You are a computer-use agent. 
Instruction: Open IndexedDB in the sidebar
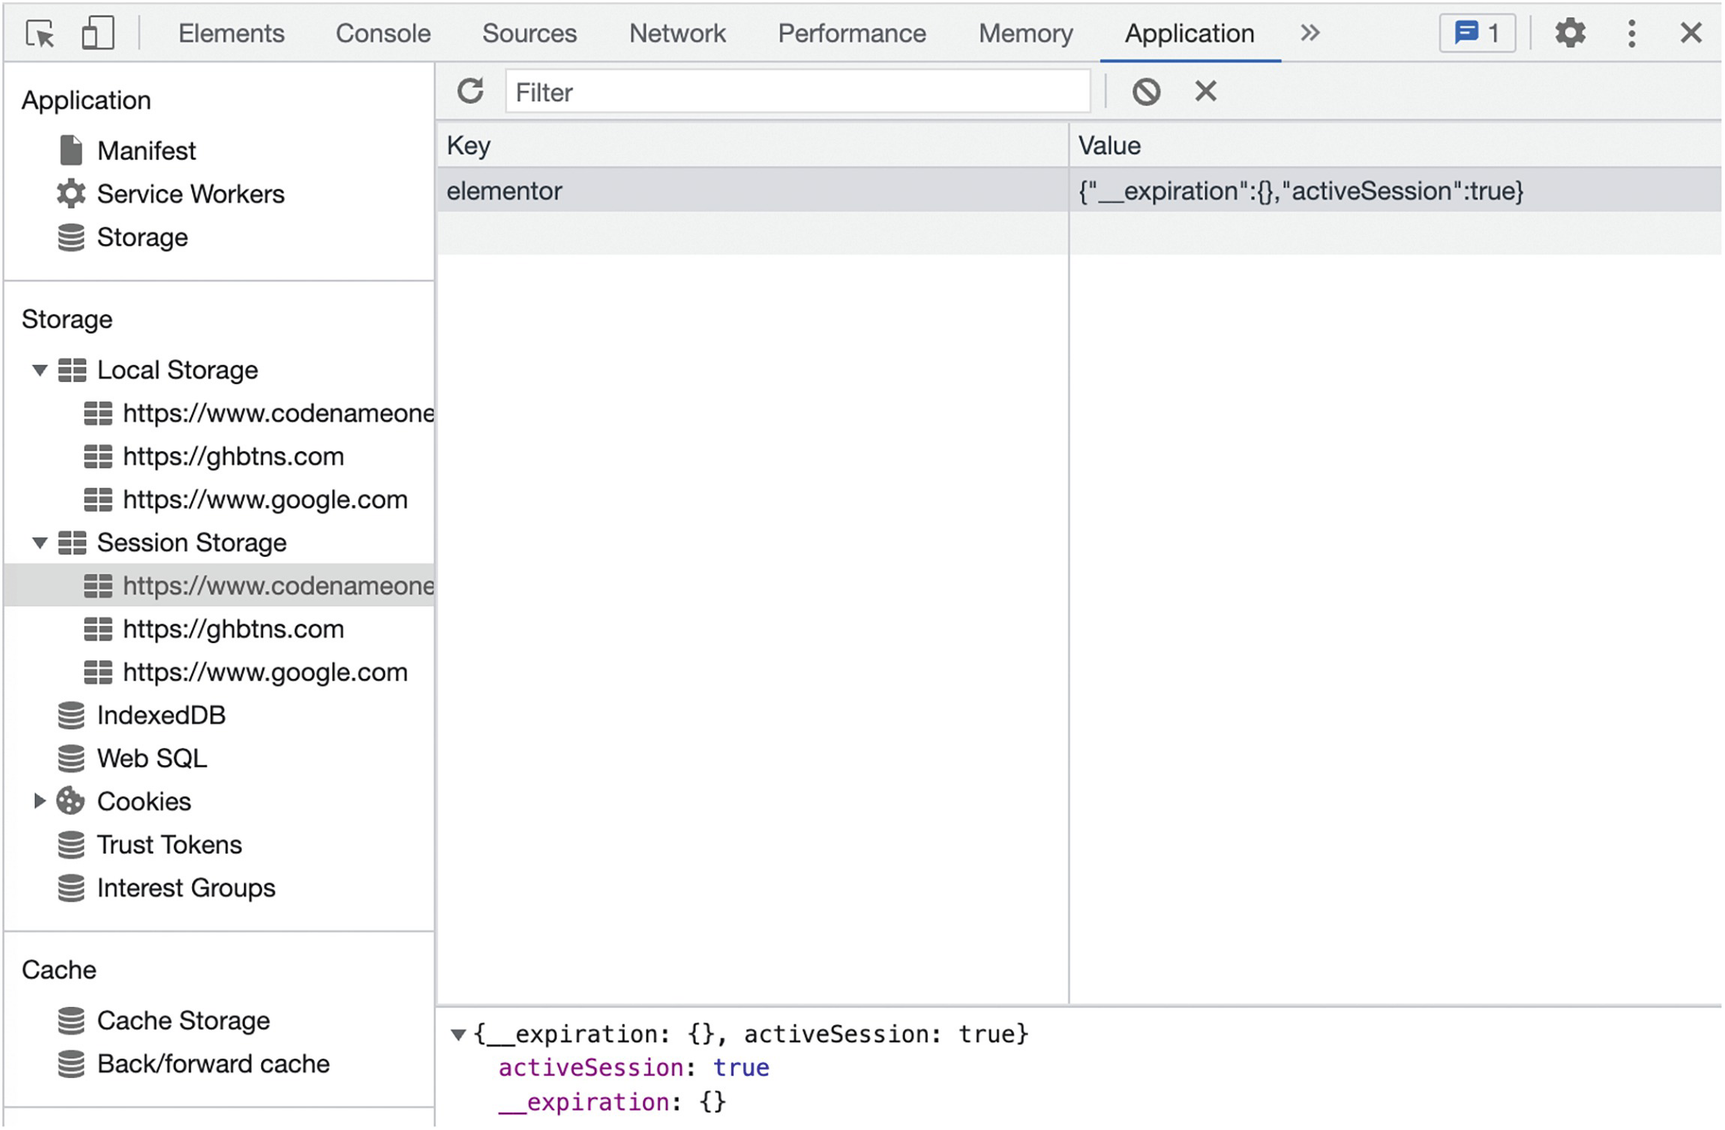pos(161,715)
